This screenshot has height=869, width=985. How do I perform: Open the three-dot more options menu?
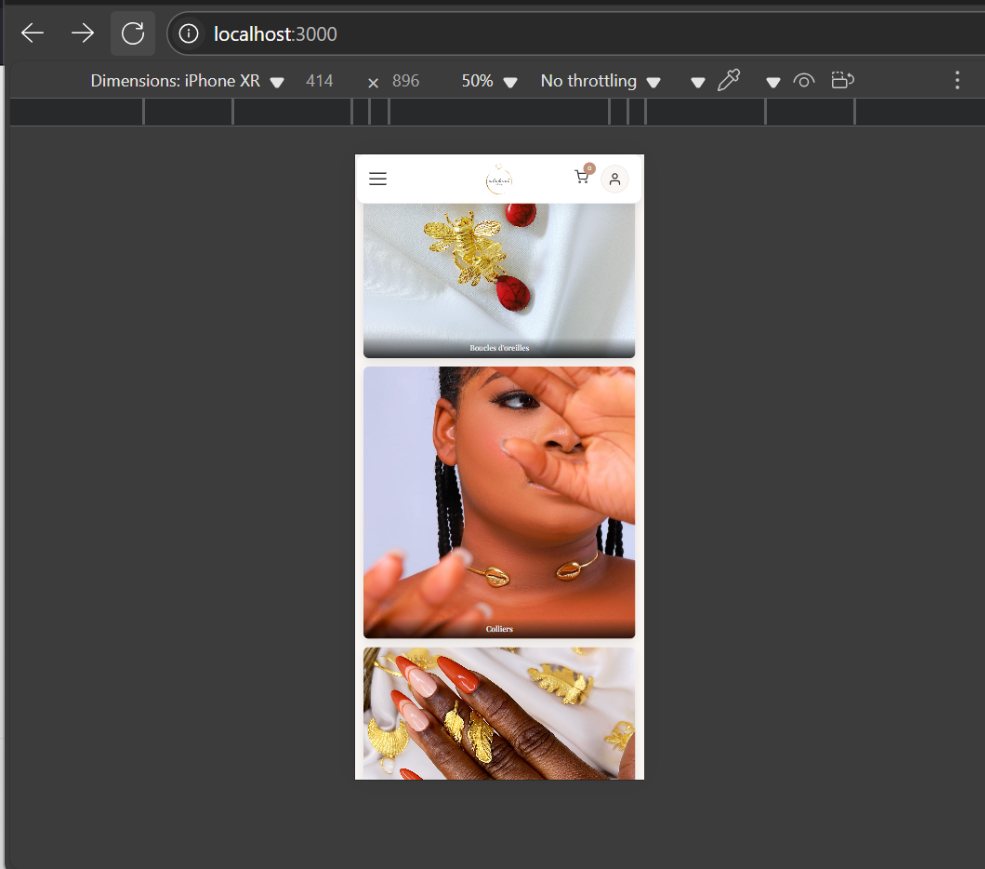click(x=957, y=81)
